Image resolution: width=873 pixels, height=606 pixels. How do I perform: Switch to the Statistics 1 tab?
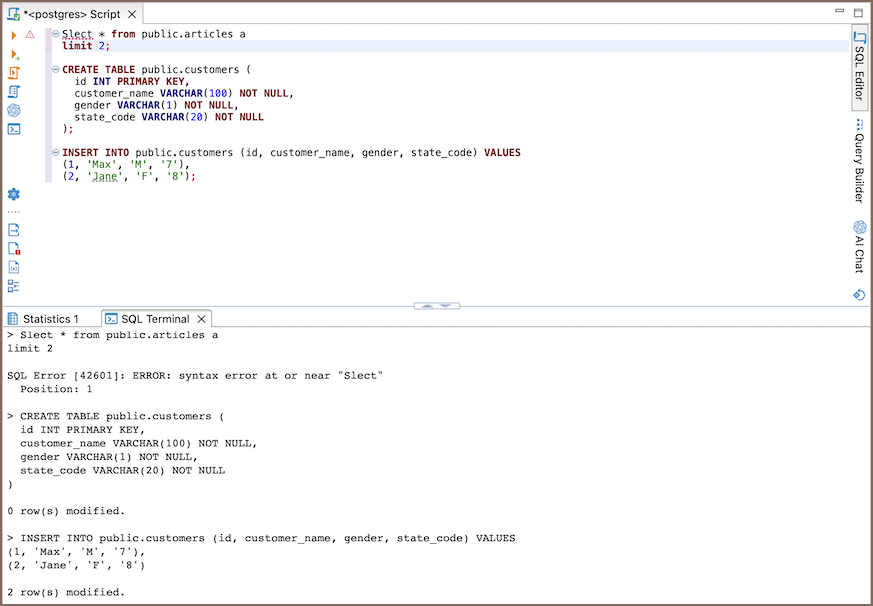pyautogui.click(x=50, y=319)
